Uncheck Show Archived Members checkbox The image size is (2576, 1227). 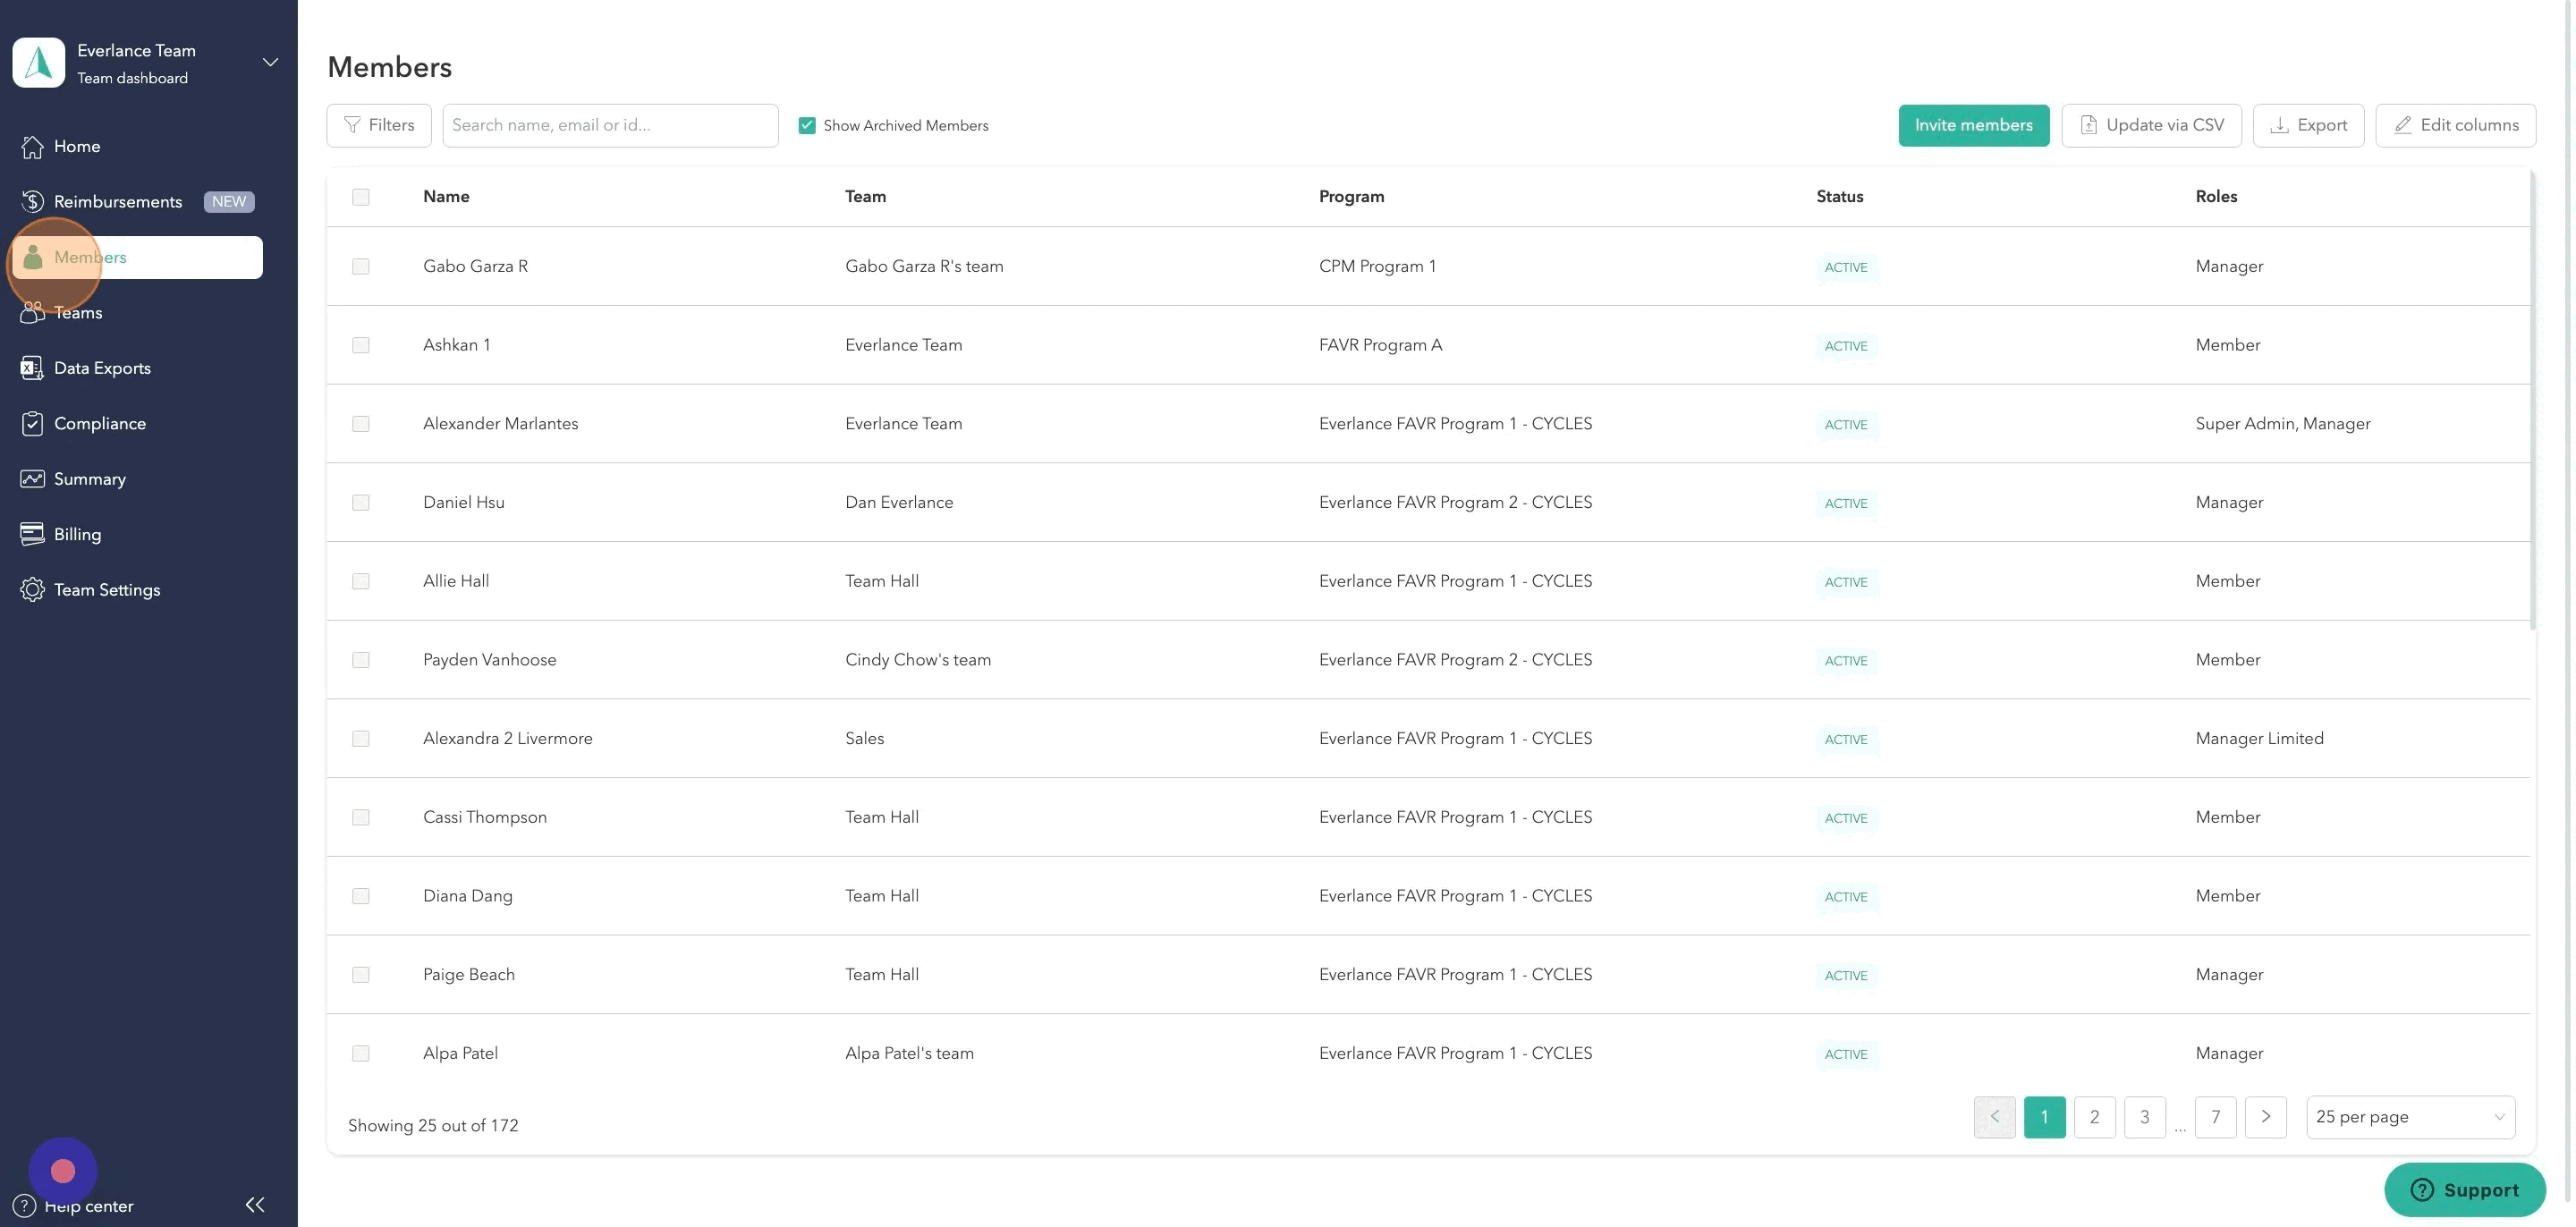click(807, 126)
